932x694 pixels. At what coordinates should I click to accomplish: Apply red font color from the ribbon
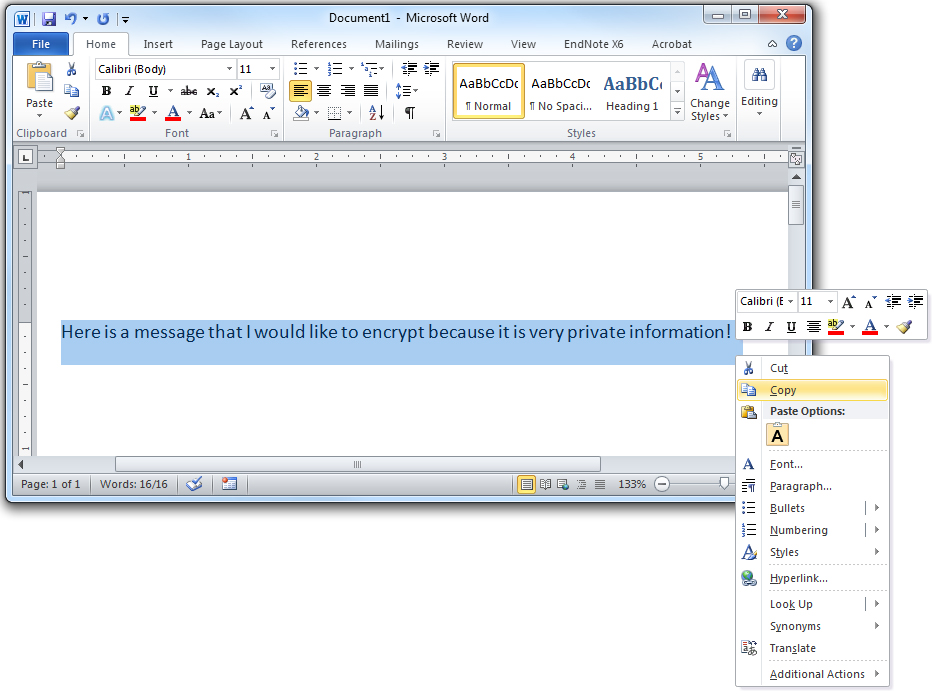coord(173,112)
